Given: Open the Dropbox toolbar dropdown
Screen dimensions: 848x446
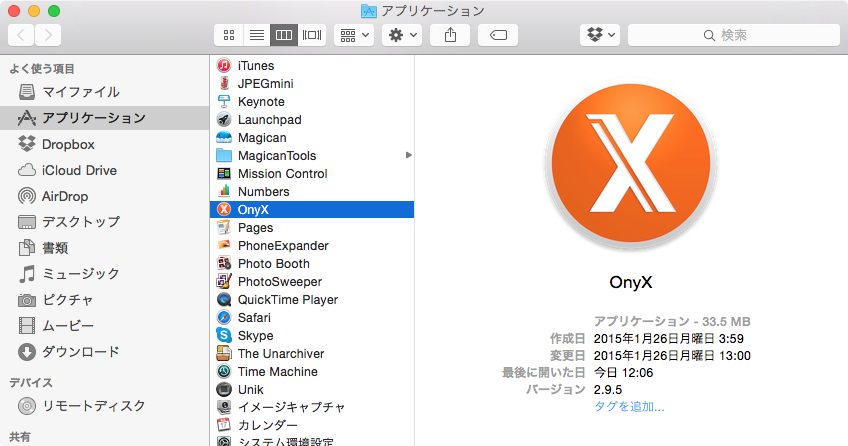Looking at the screenshot, I should coord(600,35).
